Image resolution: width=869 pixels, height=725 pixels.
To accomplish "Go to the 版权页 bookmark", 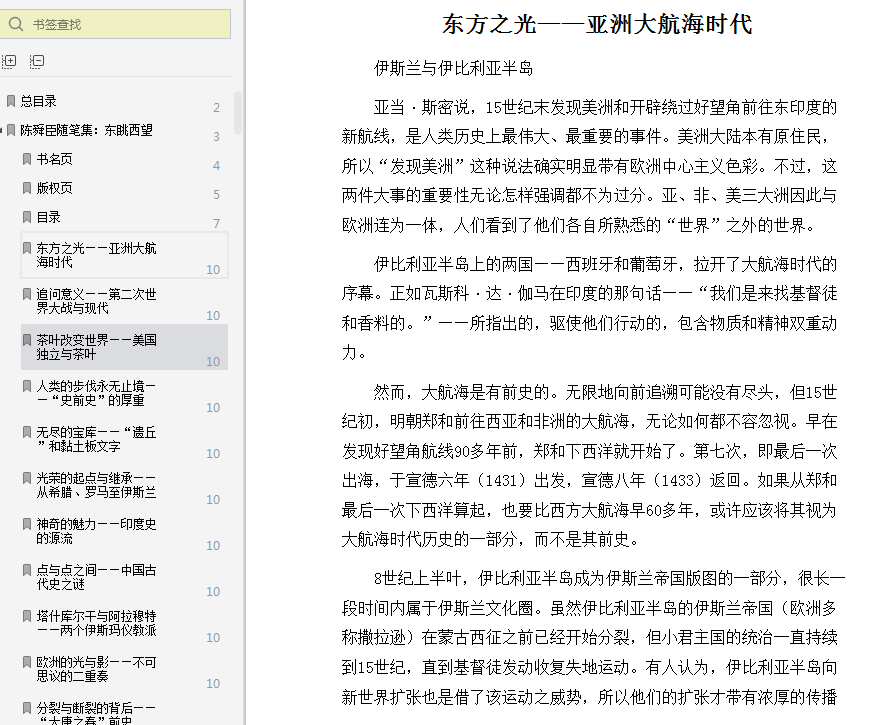I will 54,188.
